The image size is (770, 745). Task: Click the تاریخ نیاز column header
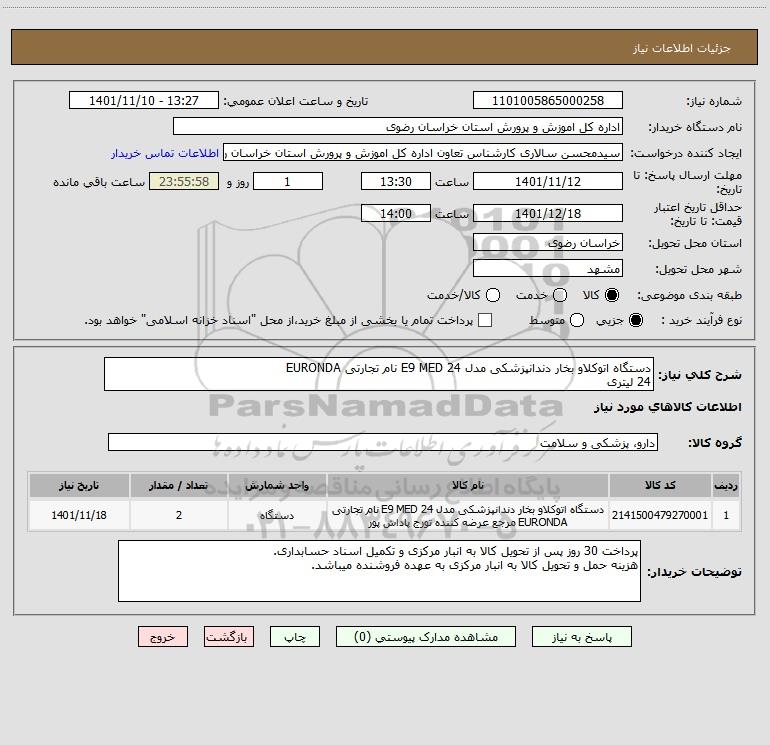[x=79, y=486]
